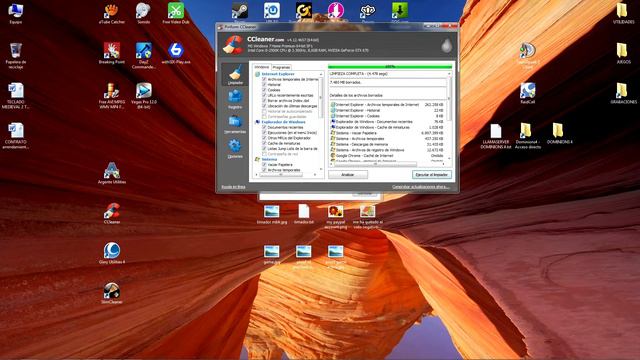Open the Ayuda en línea link
This screenshot has height=360, width=640.
click(233, 187)
